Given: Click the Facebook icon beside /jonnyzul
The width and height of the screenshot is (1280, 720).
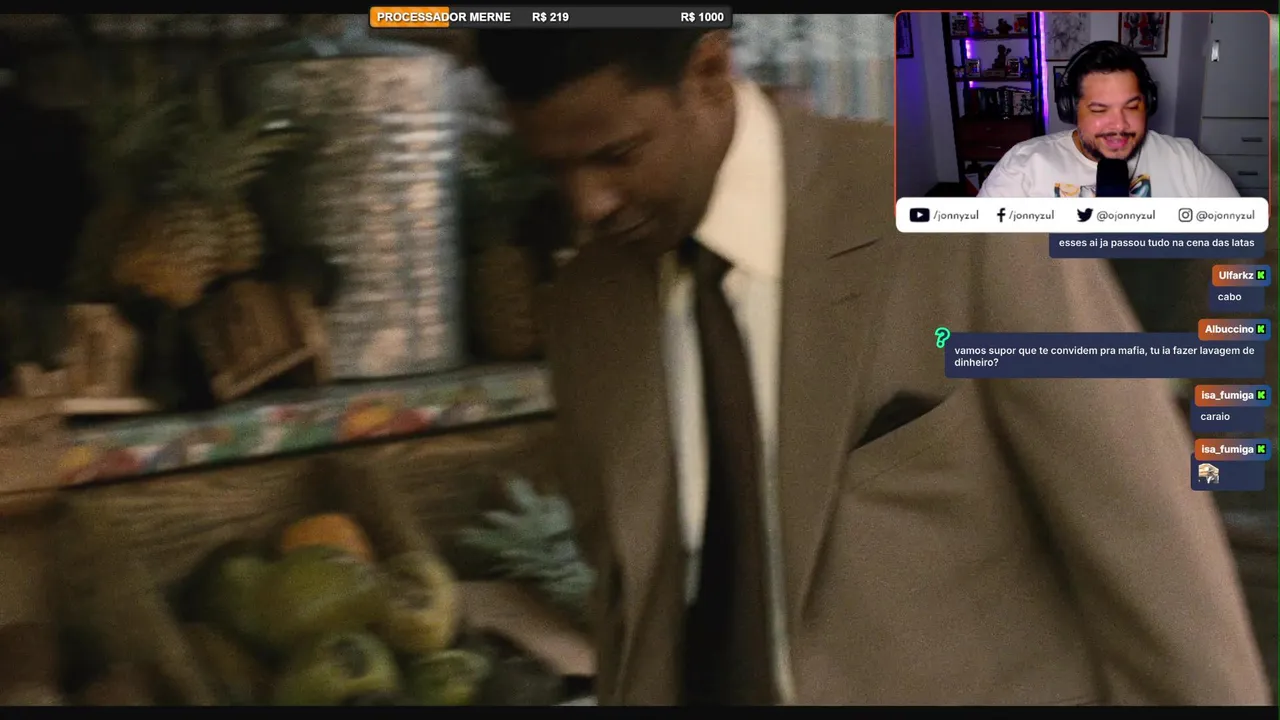Looking at the screenshot, I should [x=1001, y=215].
